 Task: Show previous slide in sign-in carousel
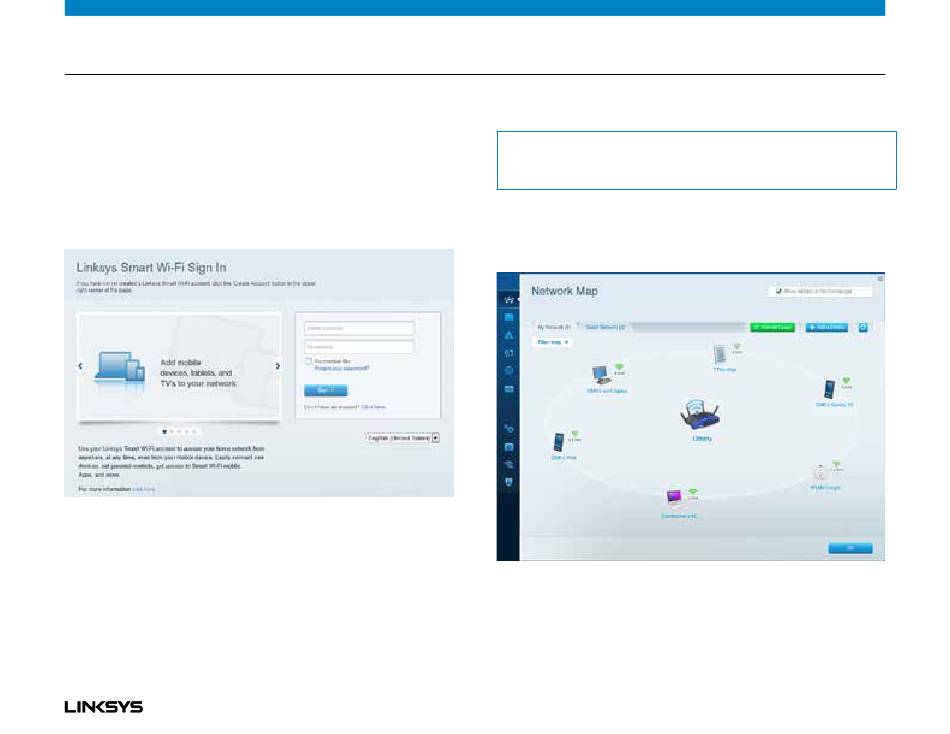click(x=81, y=366)
